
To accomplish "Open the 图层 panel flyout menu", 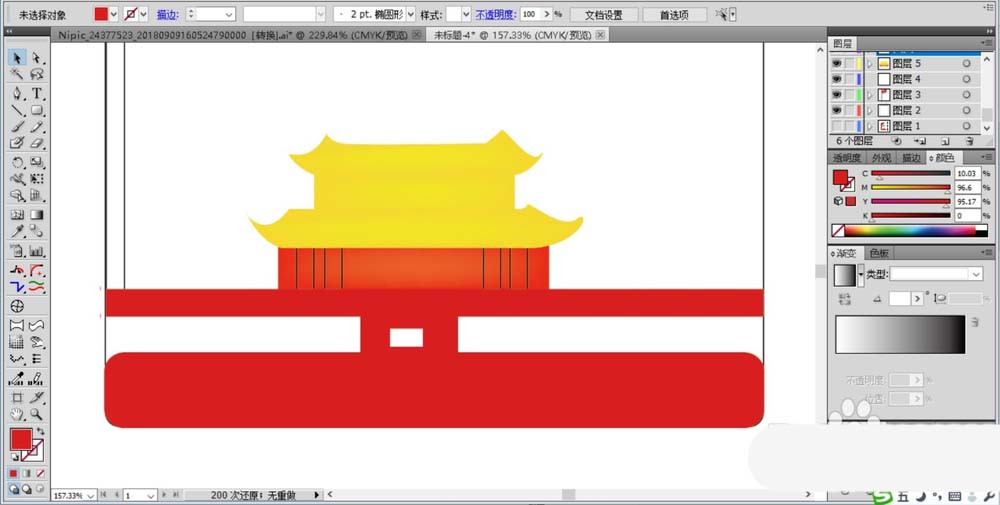I will (x=988, y=43).
